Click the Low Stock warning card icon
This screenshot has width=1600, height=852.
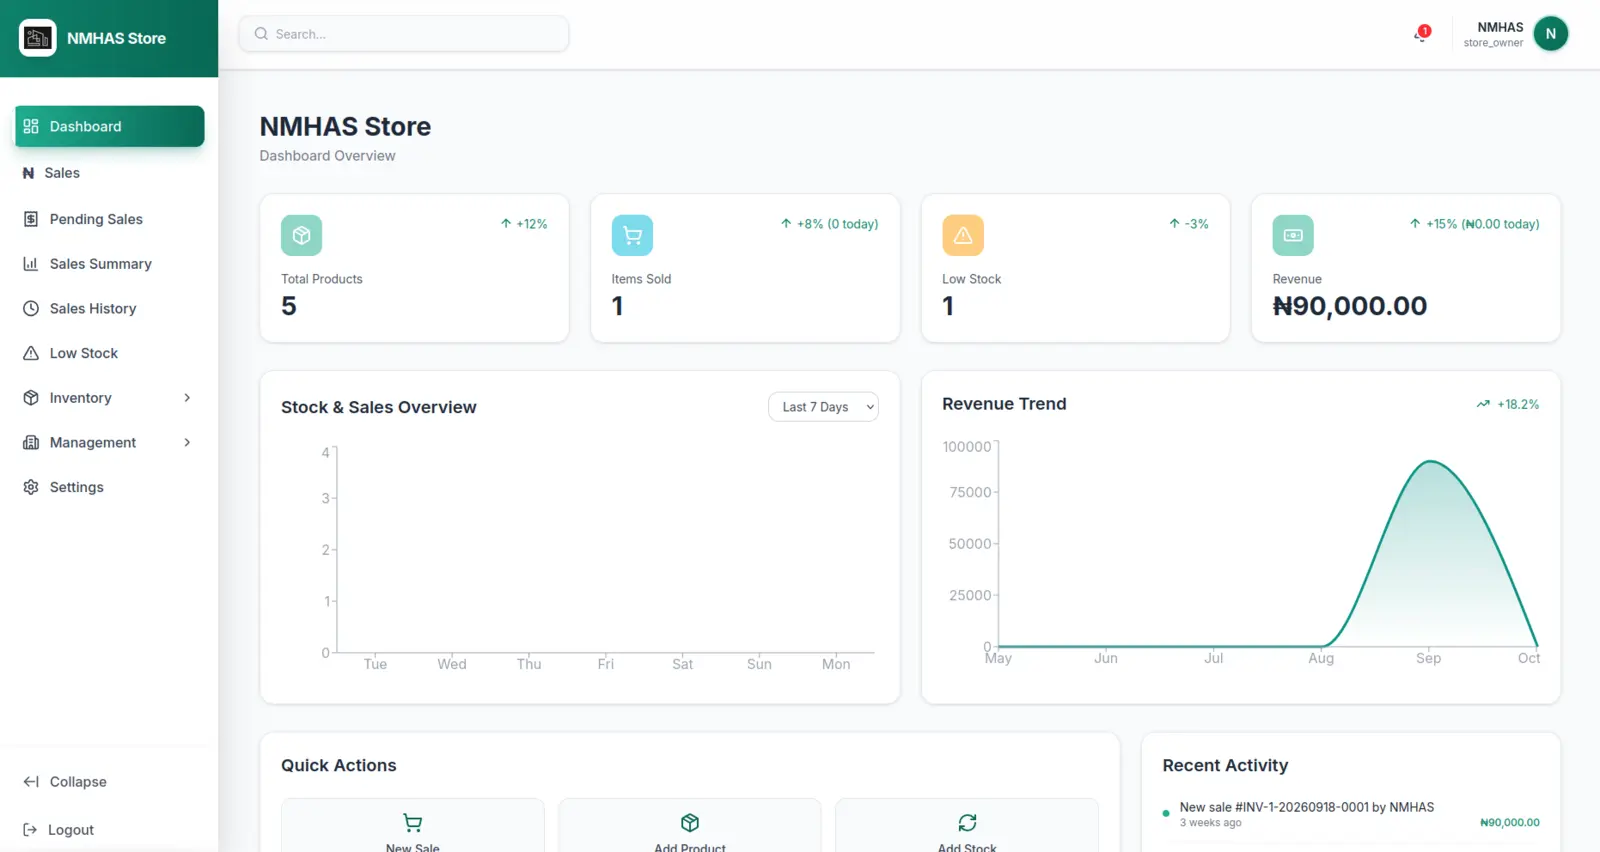coord(963,235)
